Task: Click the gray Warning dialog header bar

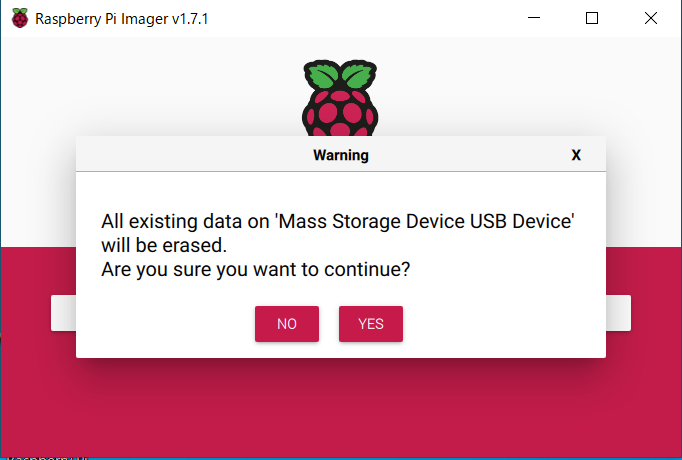Action: [x=341, y=154]
